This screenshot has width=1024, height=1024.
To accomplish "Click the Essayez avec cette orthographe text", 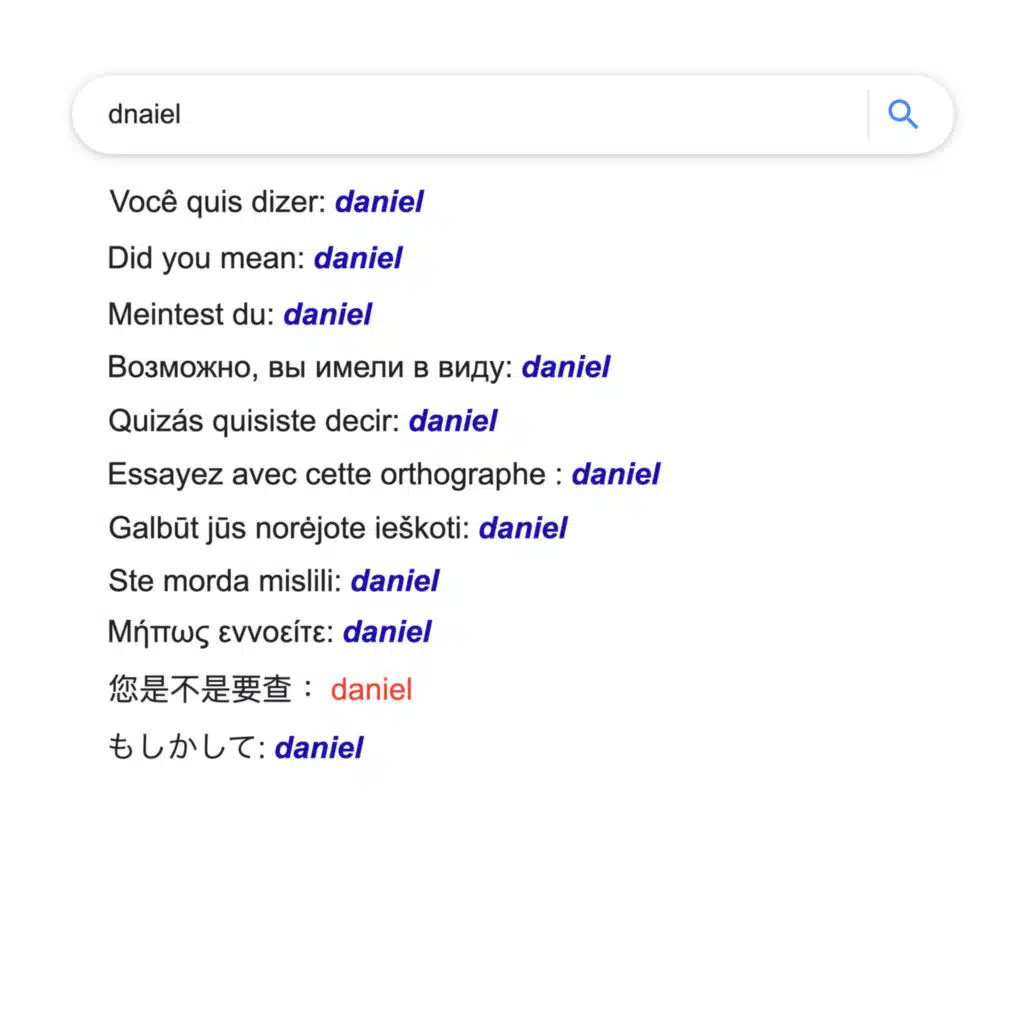I will click(x=326, y=474).
